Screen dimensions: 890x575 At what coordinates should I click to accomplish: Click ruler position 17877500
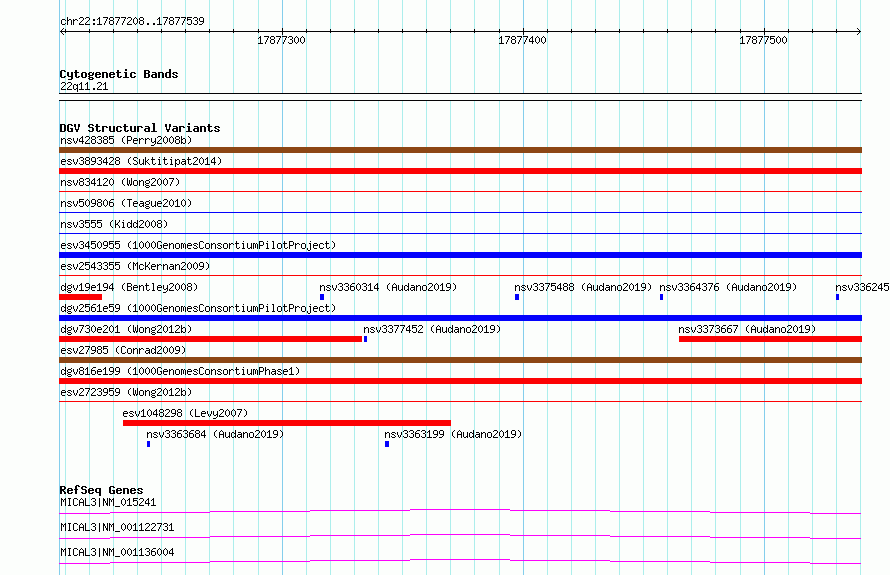(763, 40)
